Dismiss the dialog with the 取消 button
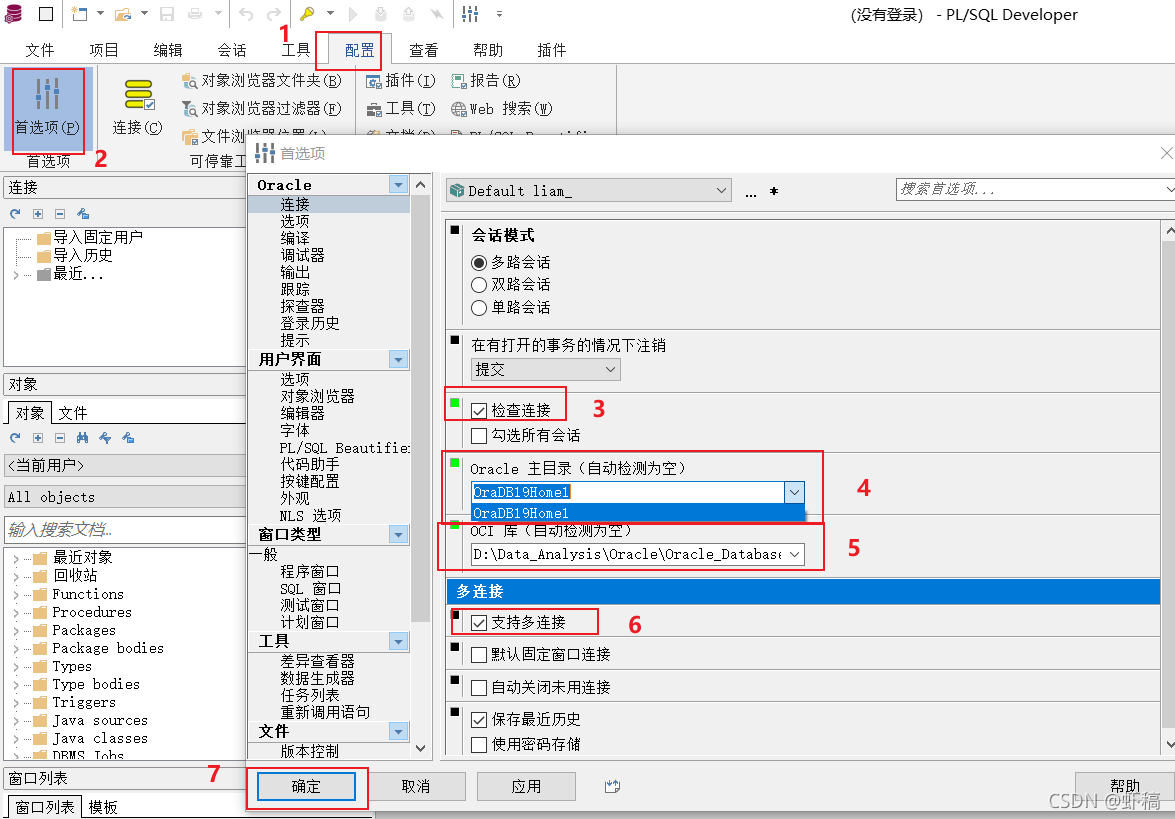Screen dimensions: 1175x819 coord(418,786)
